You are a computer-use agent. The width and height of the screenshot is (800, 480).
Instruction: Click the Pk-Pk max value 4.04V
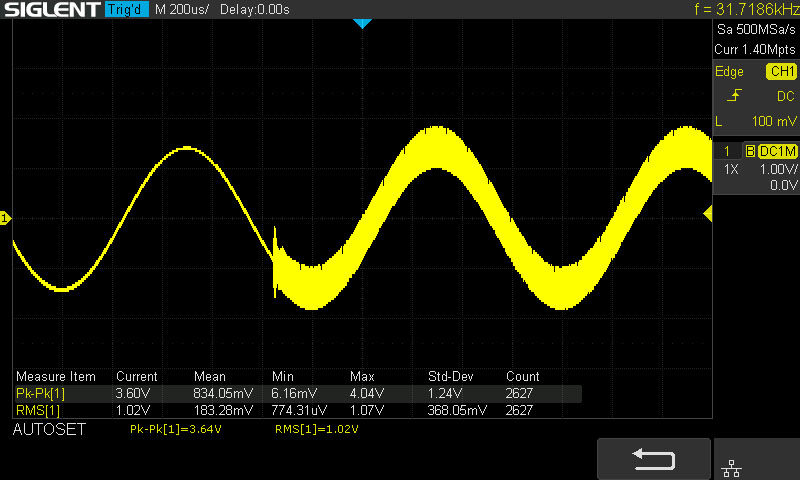tap(367, 393)
